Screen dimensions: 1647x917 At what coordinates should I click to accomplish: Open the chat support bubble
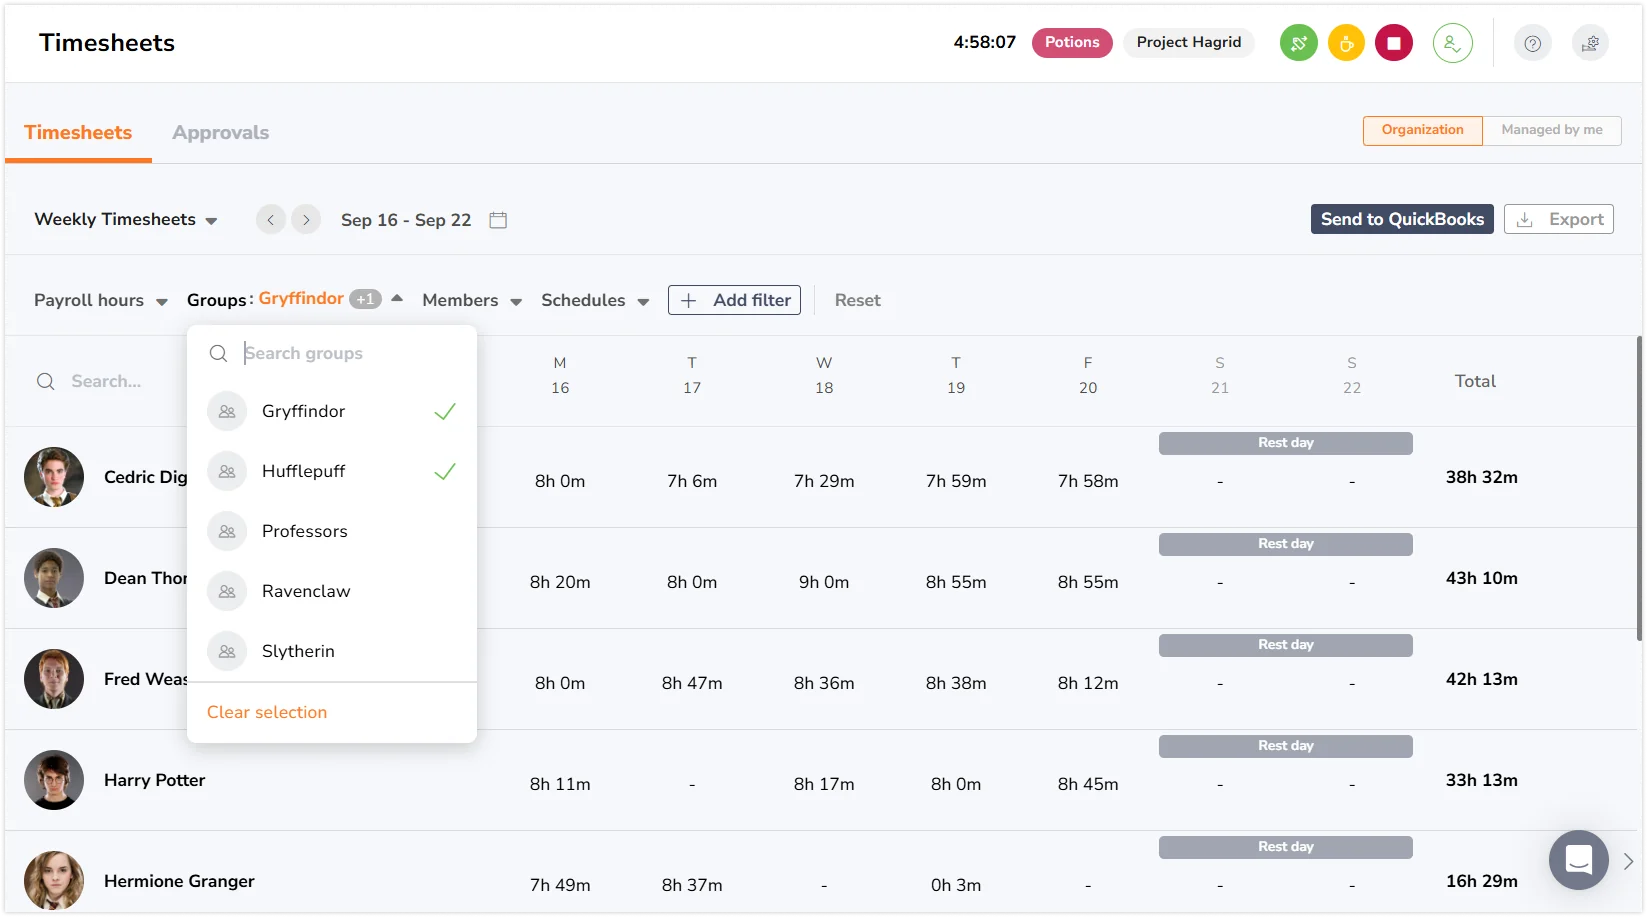pyautogui.click(x=1578, y=859)
